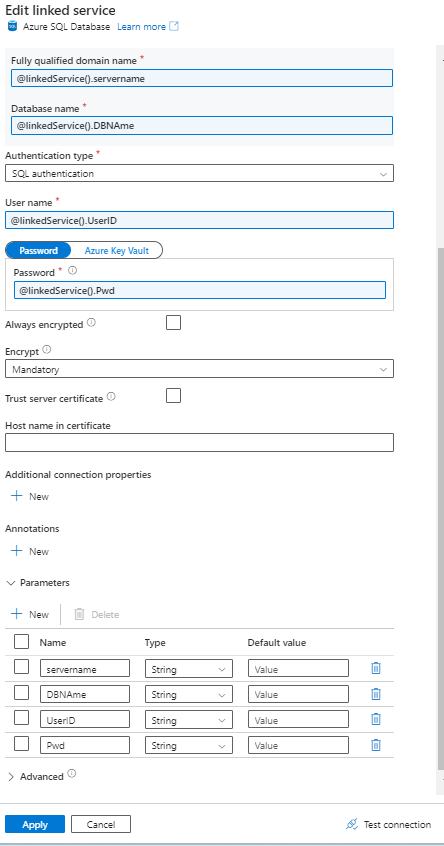Open the Learn more link

[141, 26]
